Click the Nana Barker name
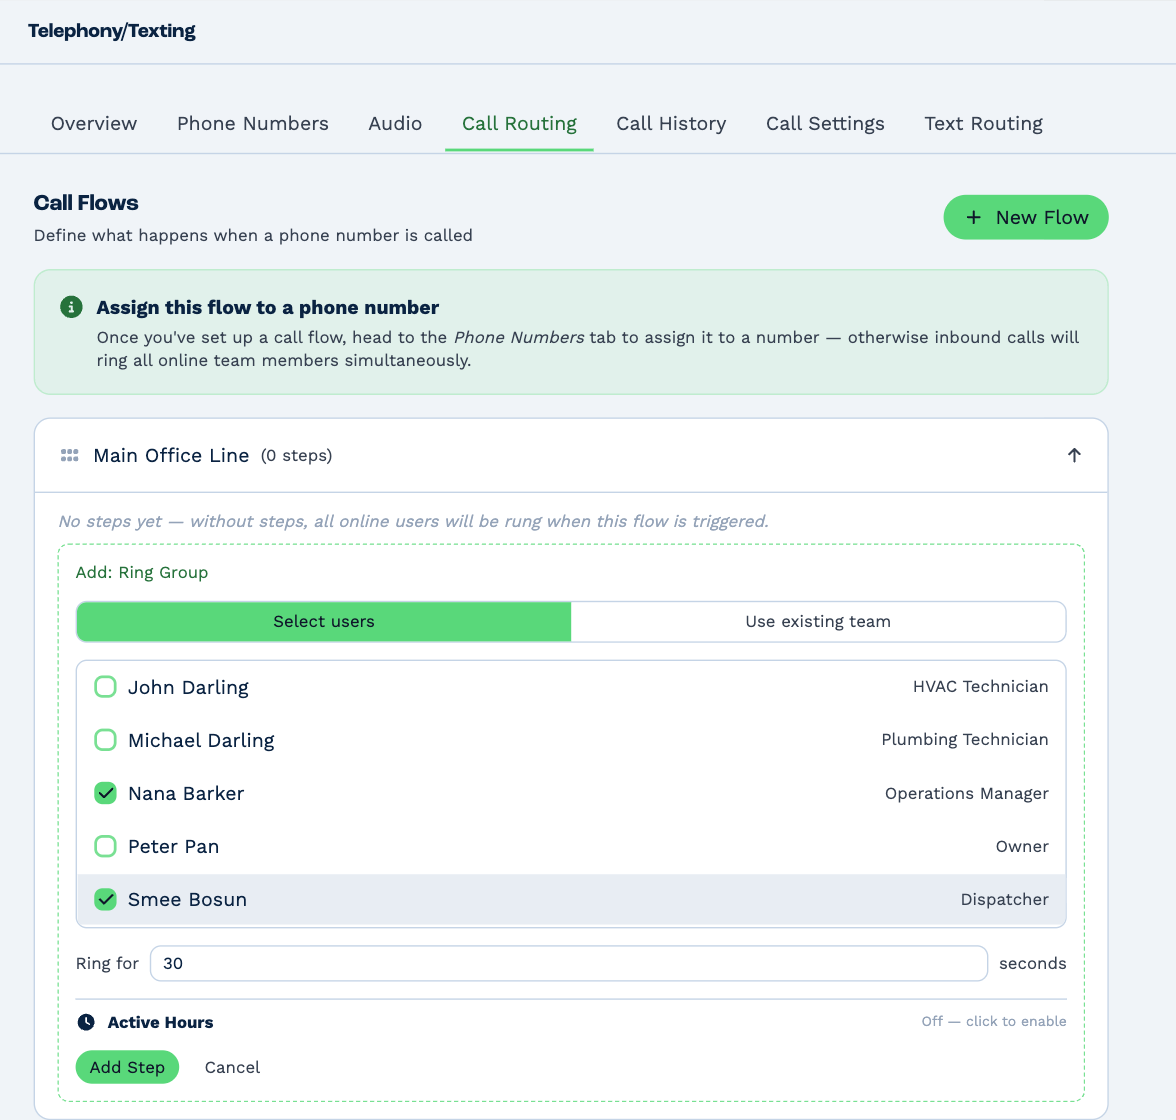 (x=186, y=793)
